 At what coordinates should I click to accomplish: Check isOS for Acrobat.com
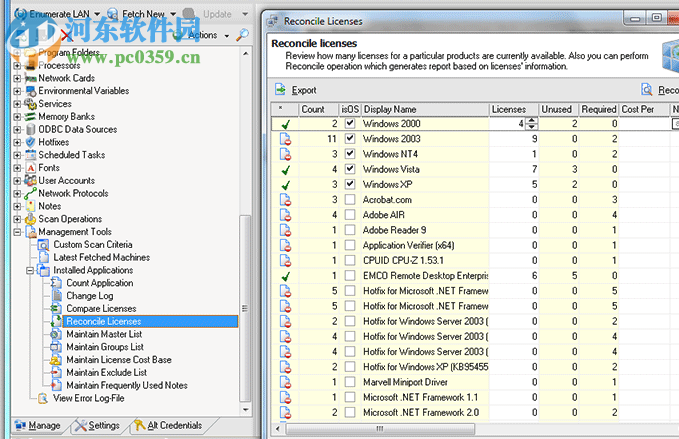click(350, 200)
